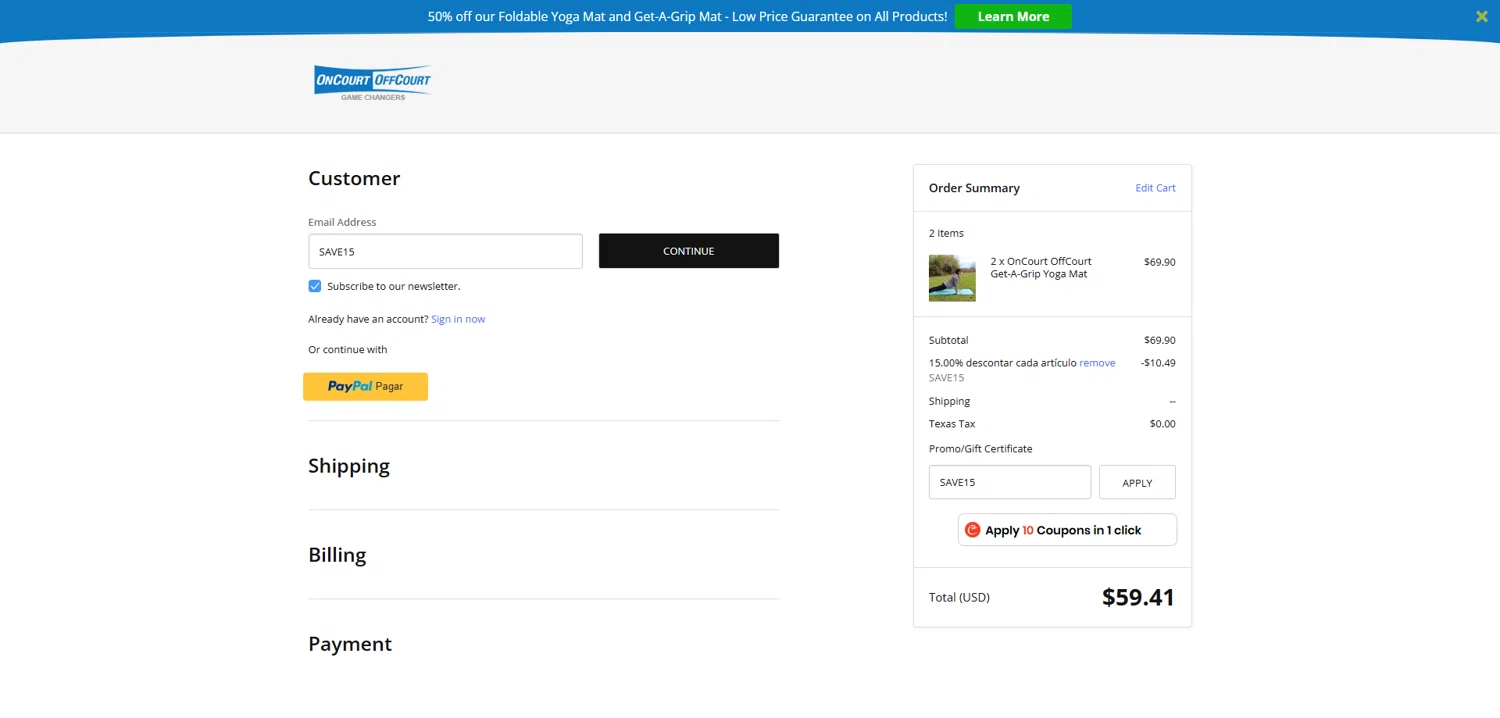Click the 50% off Foldable Yoga Mat banner text
Viewport: 1500px width, 718px height.
click(687, 16)
